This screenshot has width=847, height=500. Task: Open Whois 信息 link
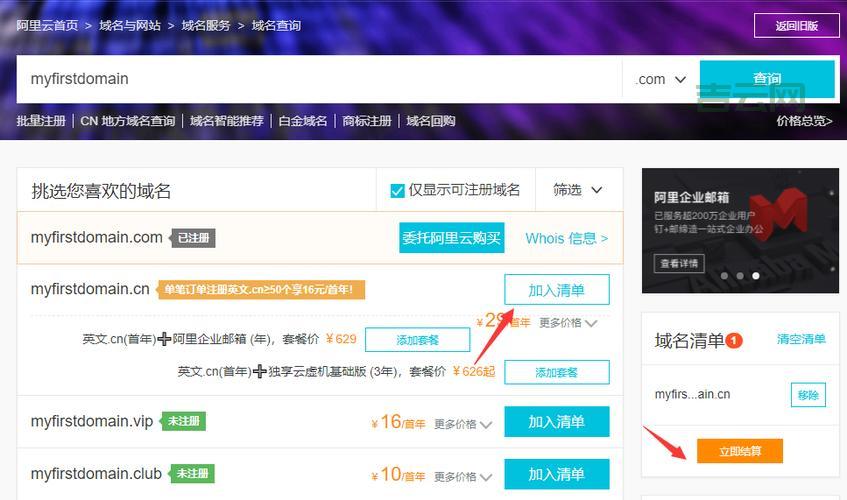(566, 238)
